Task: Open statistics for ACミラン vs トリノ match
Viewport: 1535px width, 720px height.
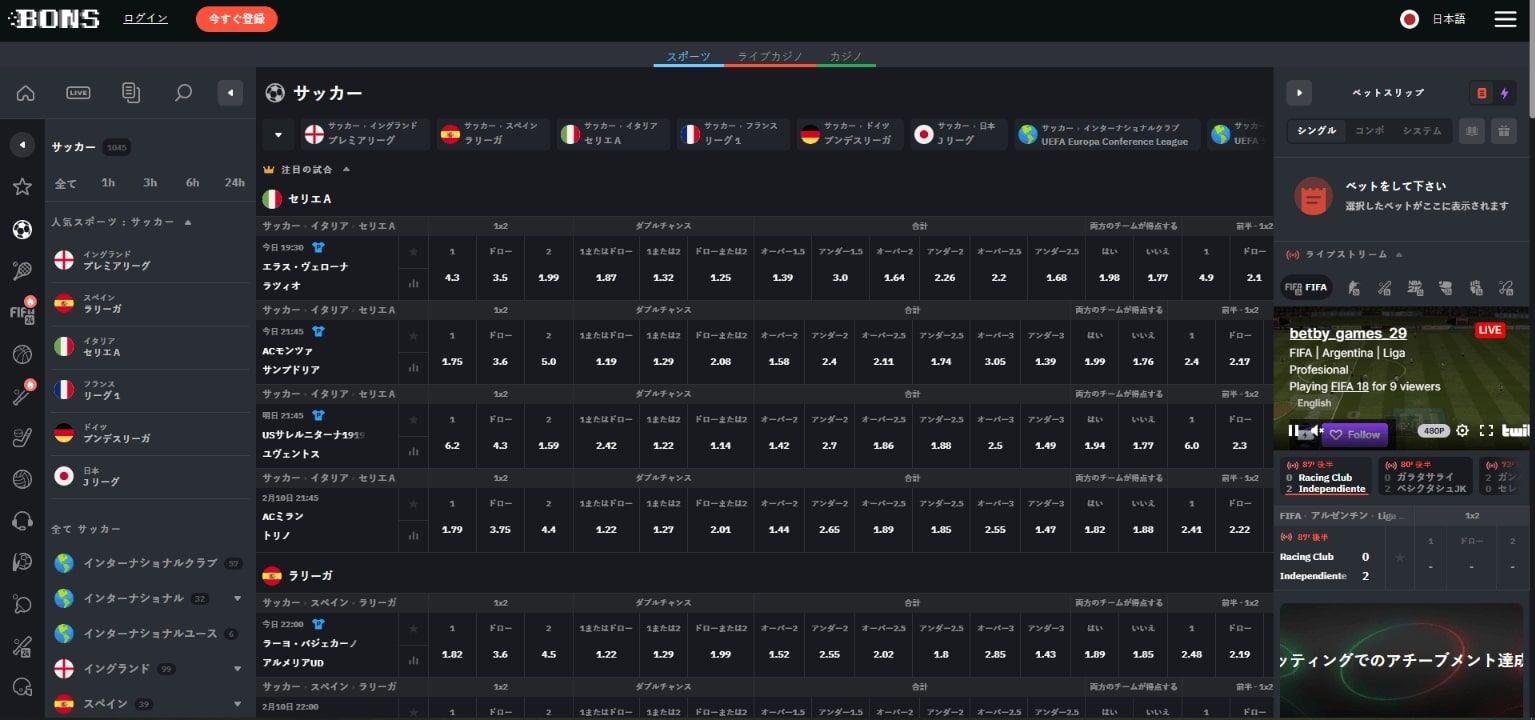Action: (x=413, y=535)
